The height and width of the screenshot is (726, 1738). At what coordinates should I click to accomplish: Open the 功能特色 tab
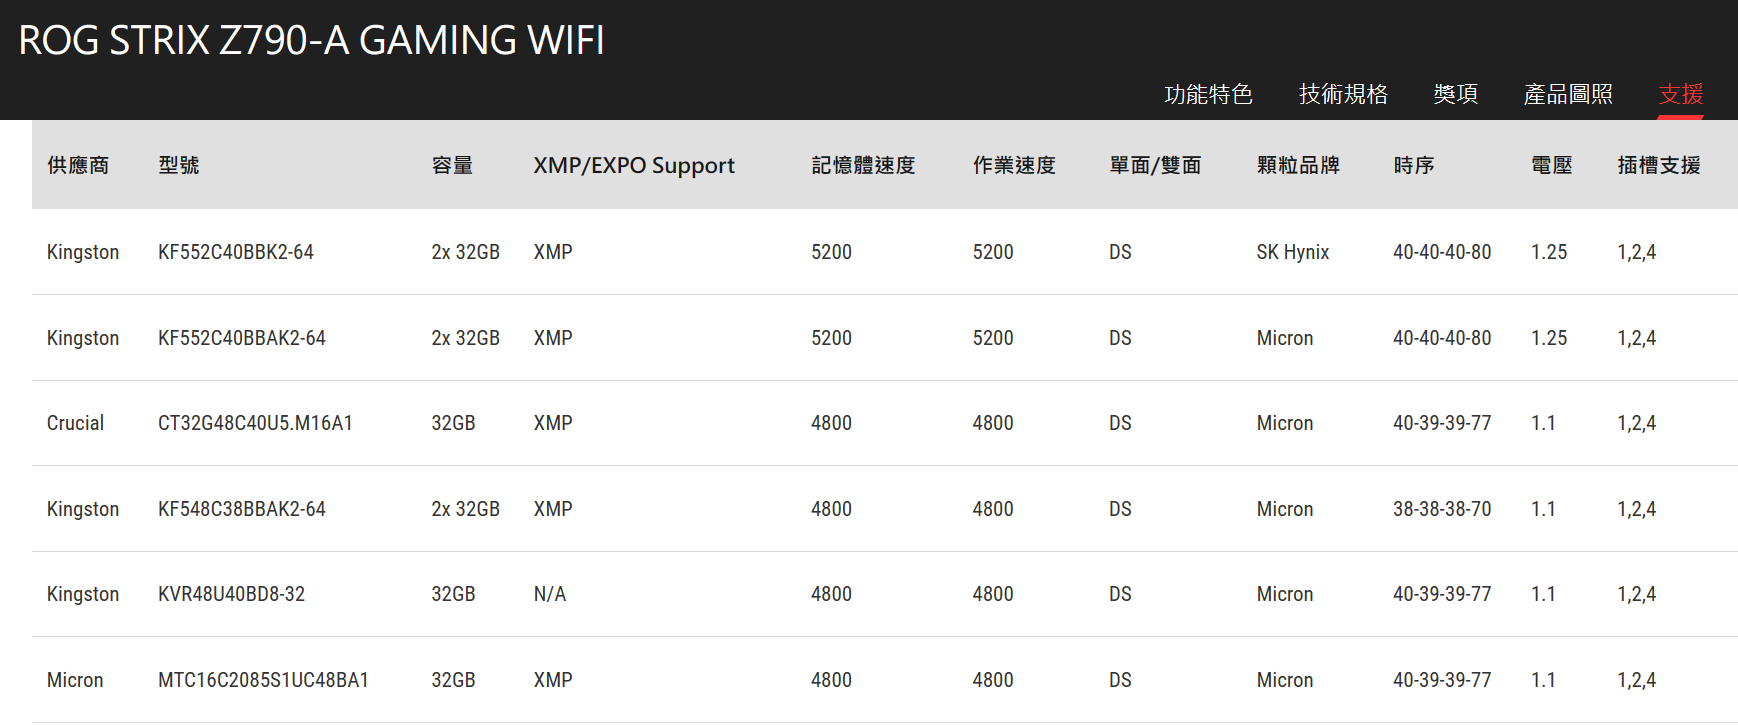[1208, 94]
